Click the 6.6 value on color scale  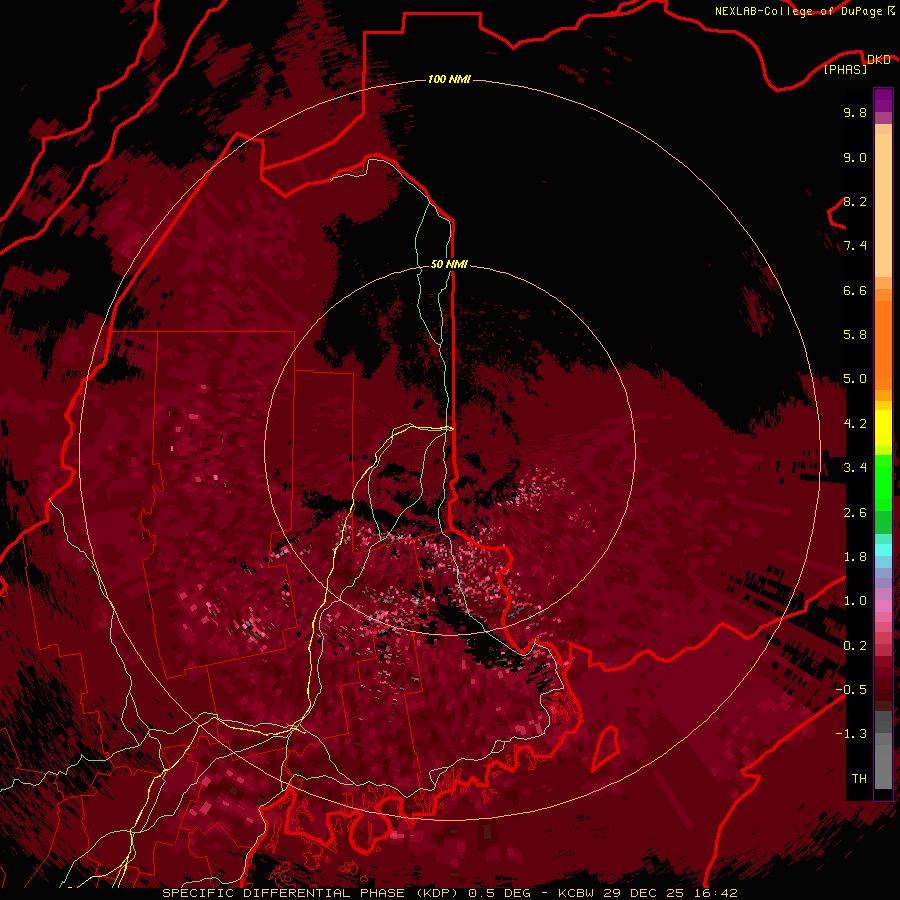click(855, 291)
